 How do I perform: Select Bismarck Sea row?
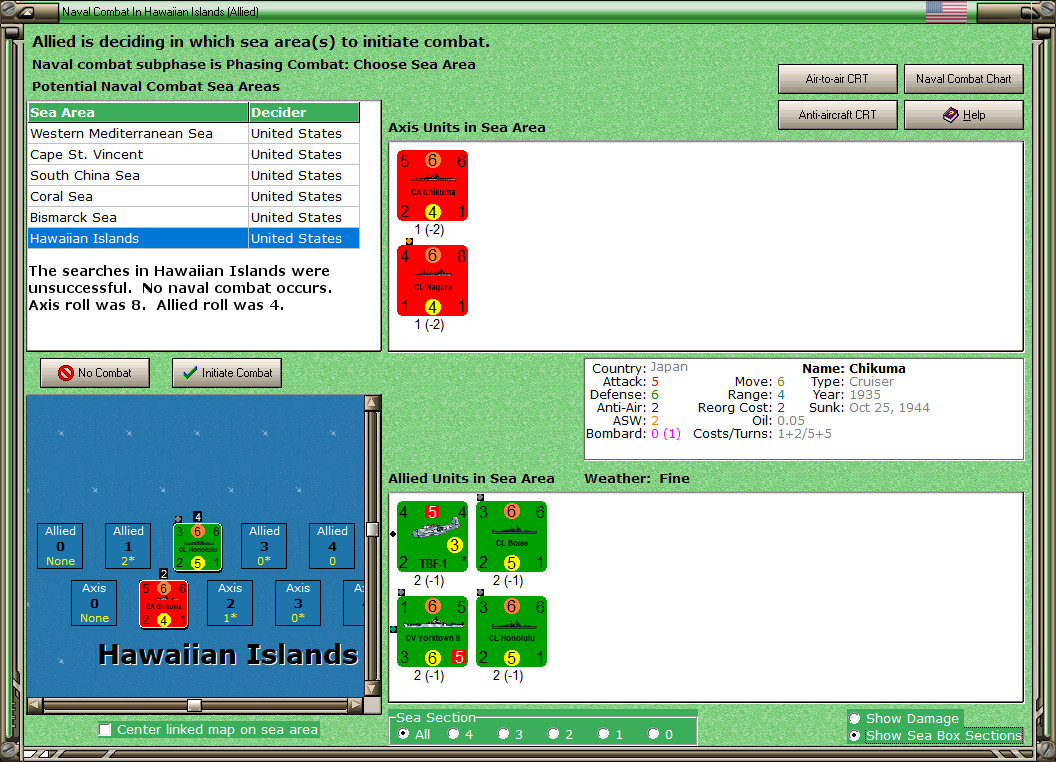point(193,217)
